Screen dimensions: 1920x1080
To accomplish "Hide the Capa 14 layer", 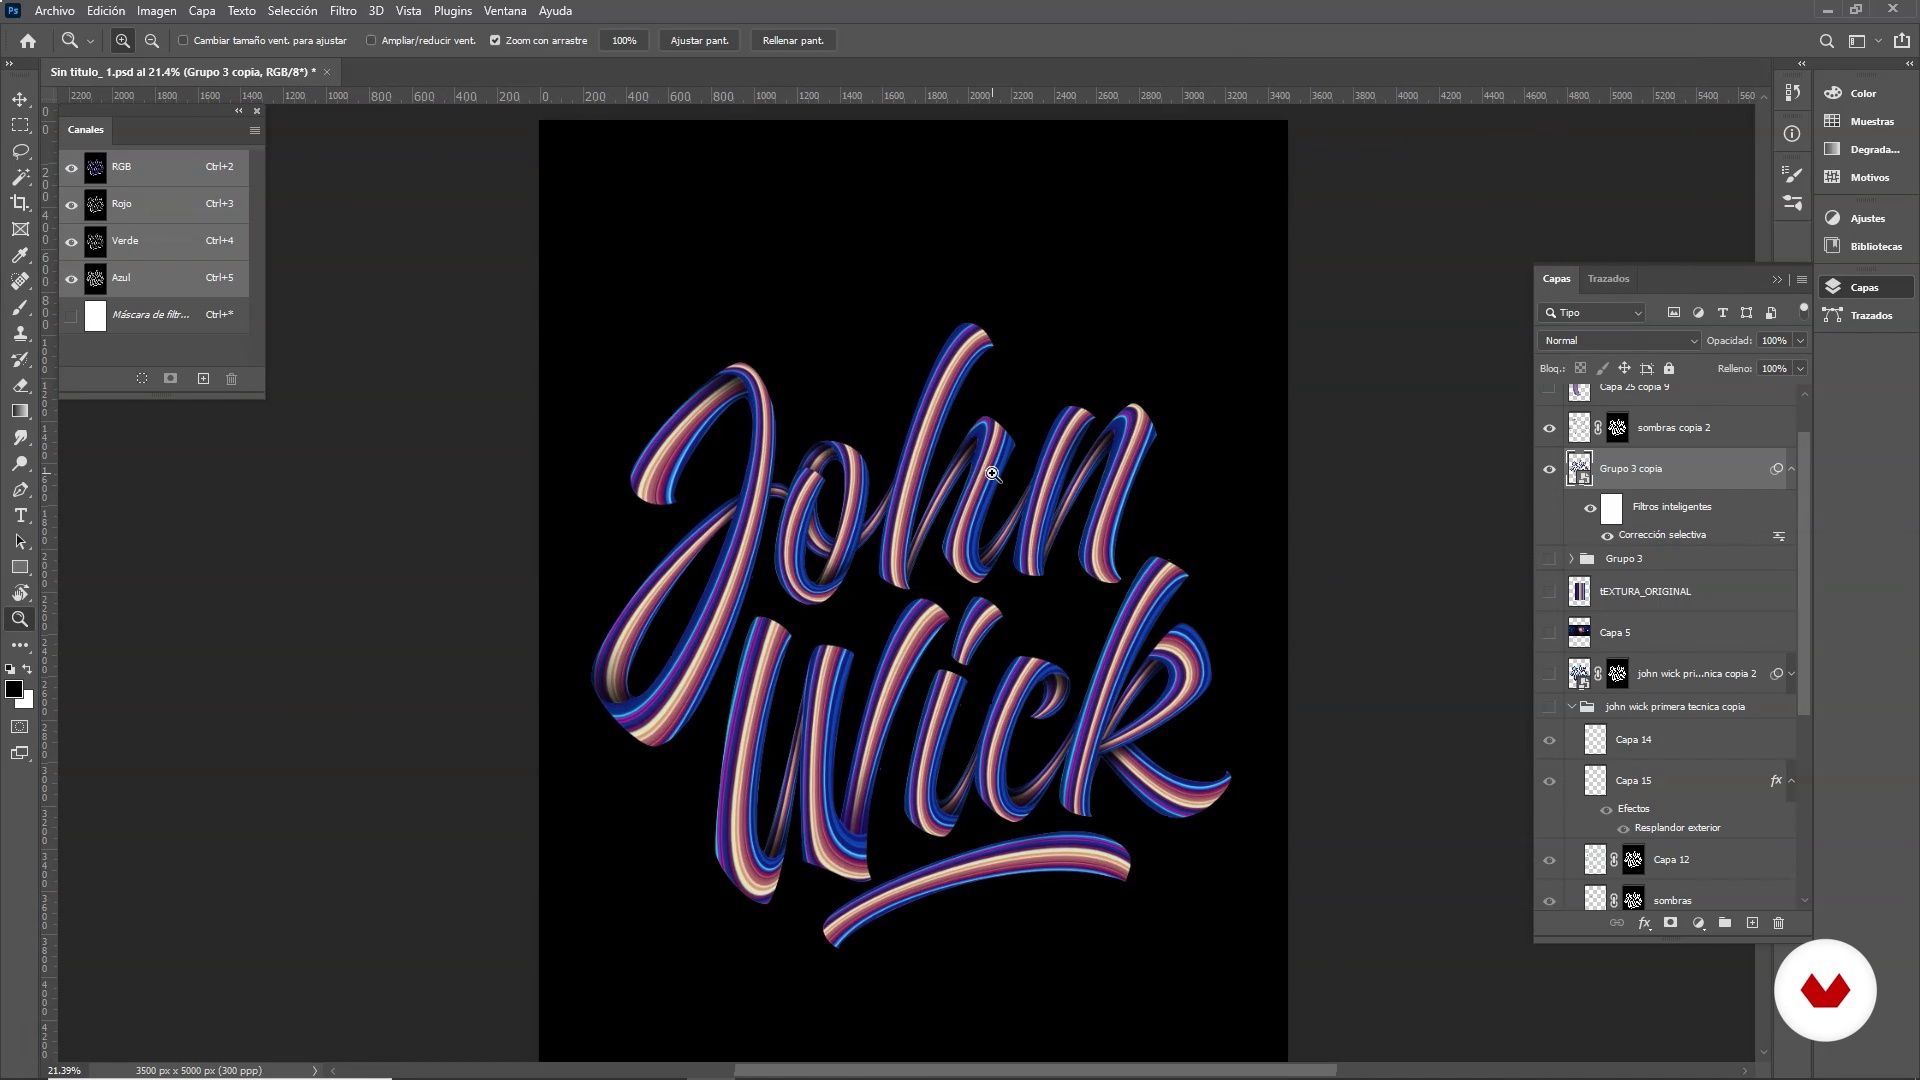I will [x=1549, y=740].
